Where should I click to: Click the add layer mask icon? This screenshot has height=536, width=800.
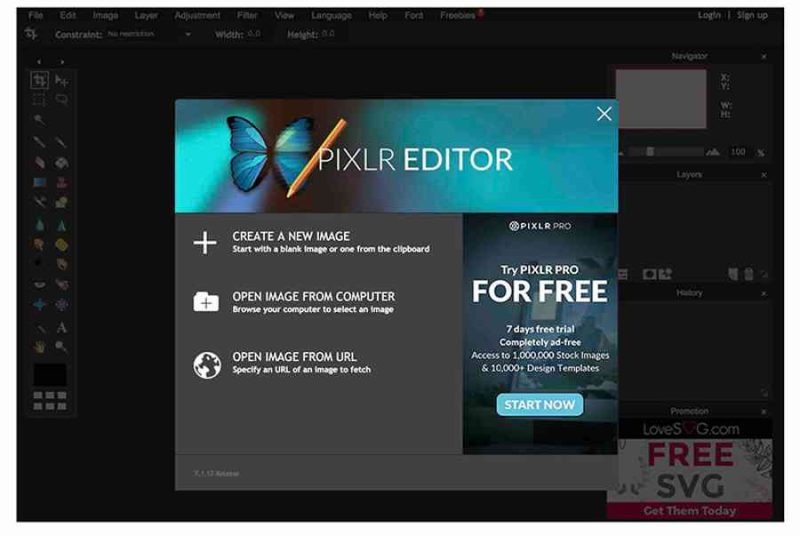(x=649, y=274)
